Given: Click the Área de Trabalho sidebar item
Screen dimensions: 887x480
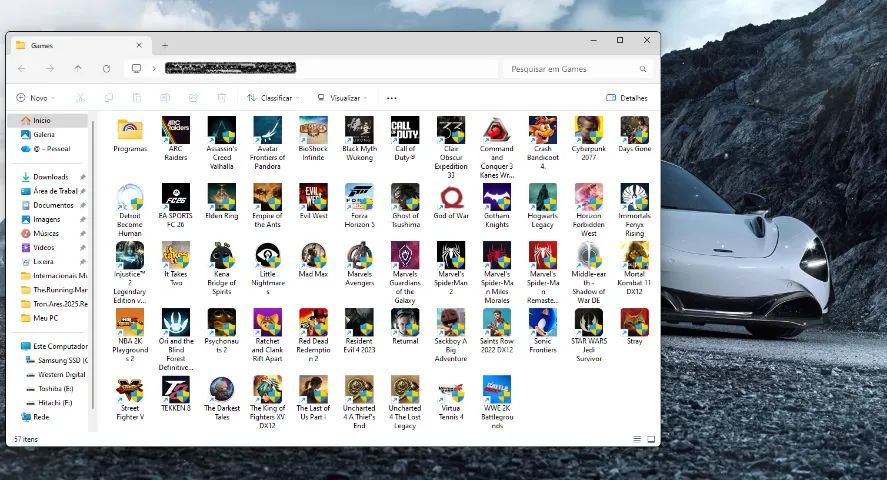Looking at the screenshot, I should (48, 191).
